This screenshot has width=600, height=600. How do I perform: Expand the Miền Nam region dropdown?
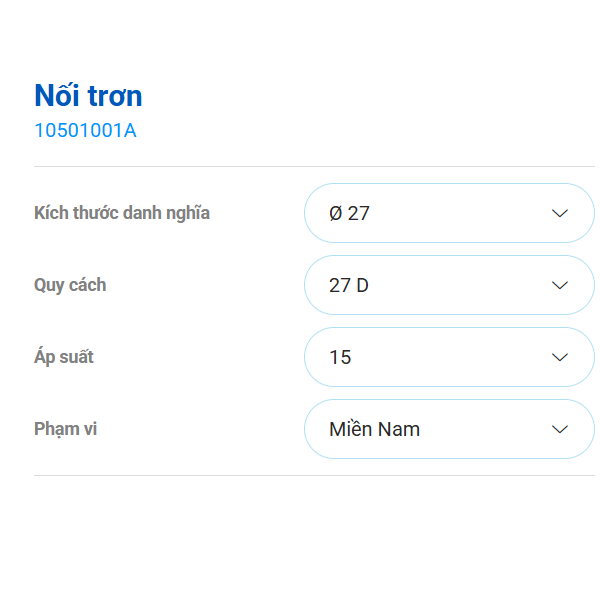coord(448,429)
